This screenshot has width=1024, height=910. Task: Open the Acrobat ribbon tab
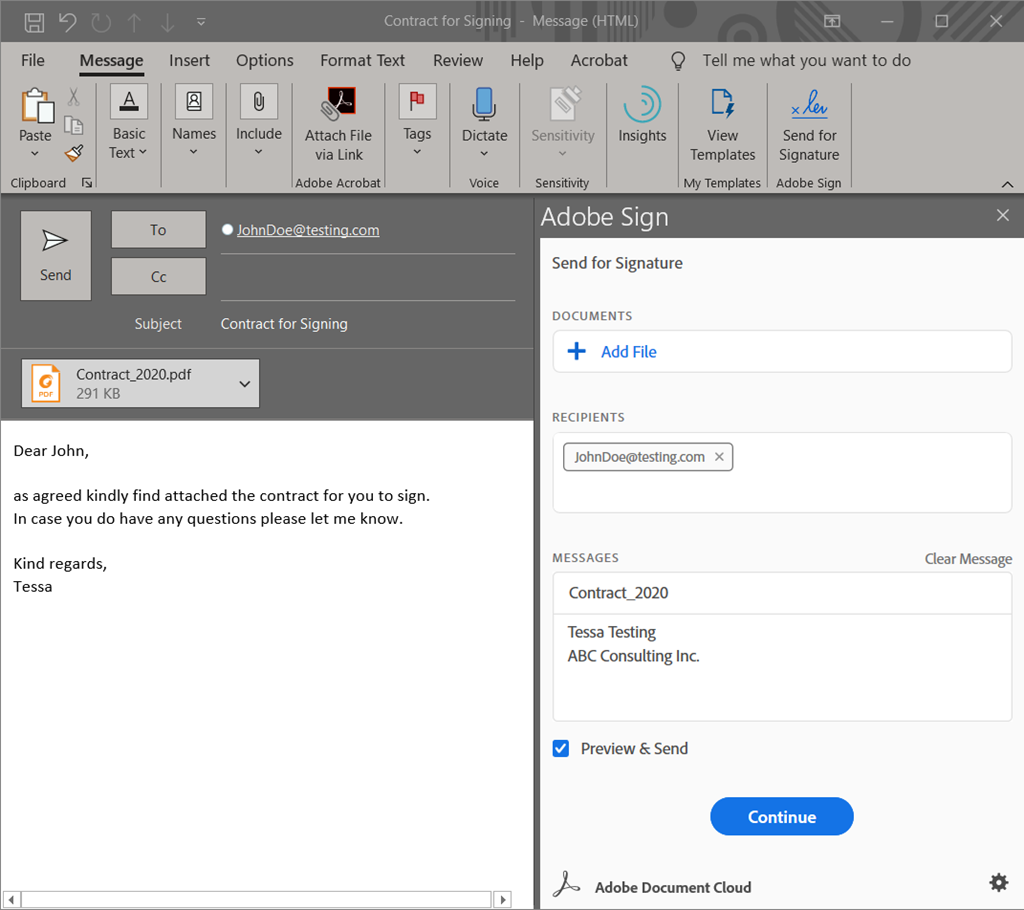click(x=599, y=60)
